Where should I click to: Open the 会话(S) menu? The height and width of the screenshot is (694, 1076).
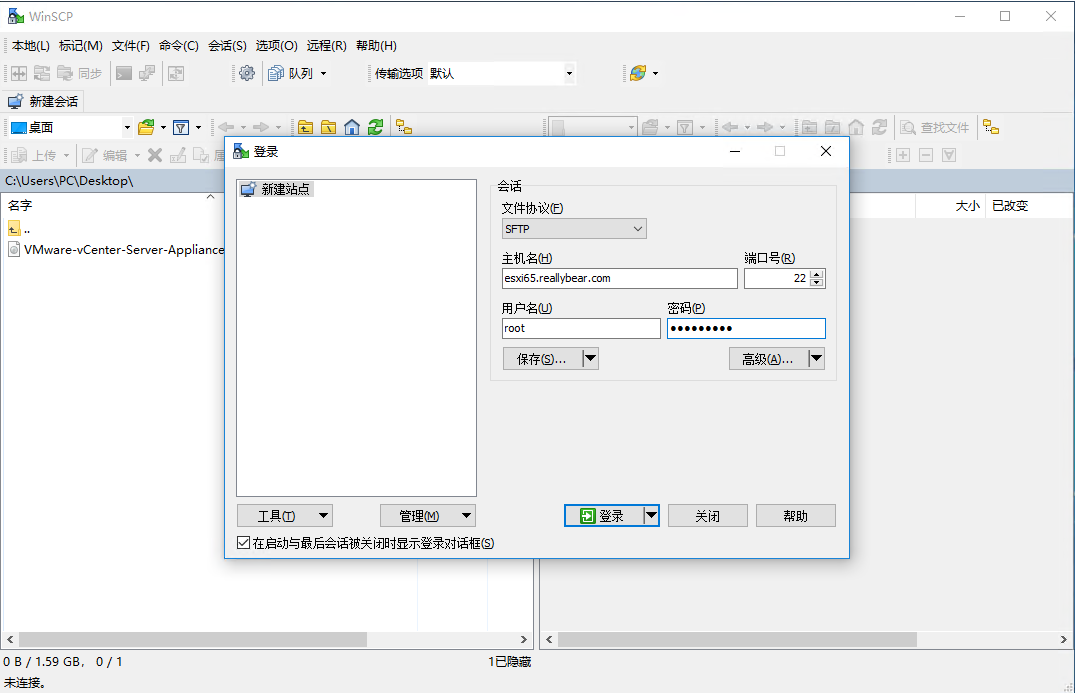point(227,45)
